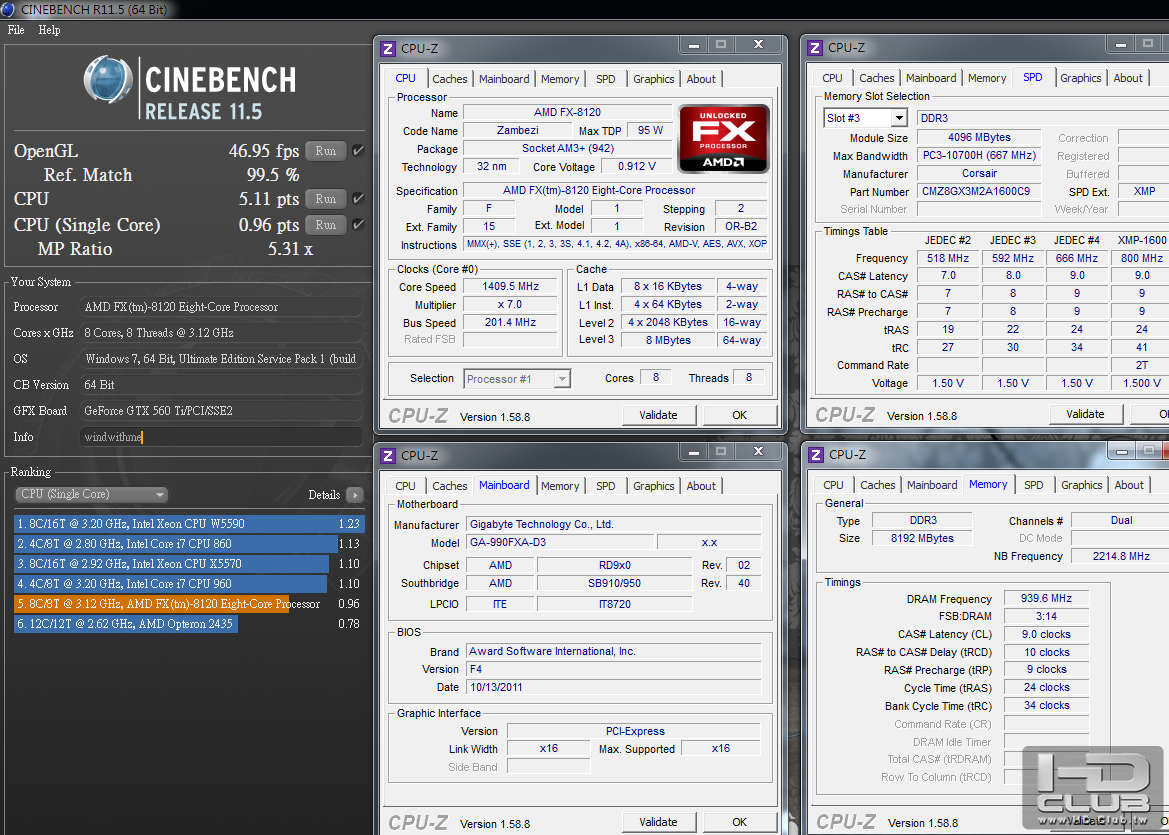
Task: Open SPD tab in the Mainboard window
Action: click(x=605, y=486)
